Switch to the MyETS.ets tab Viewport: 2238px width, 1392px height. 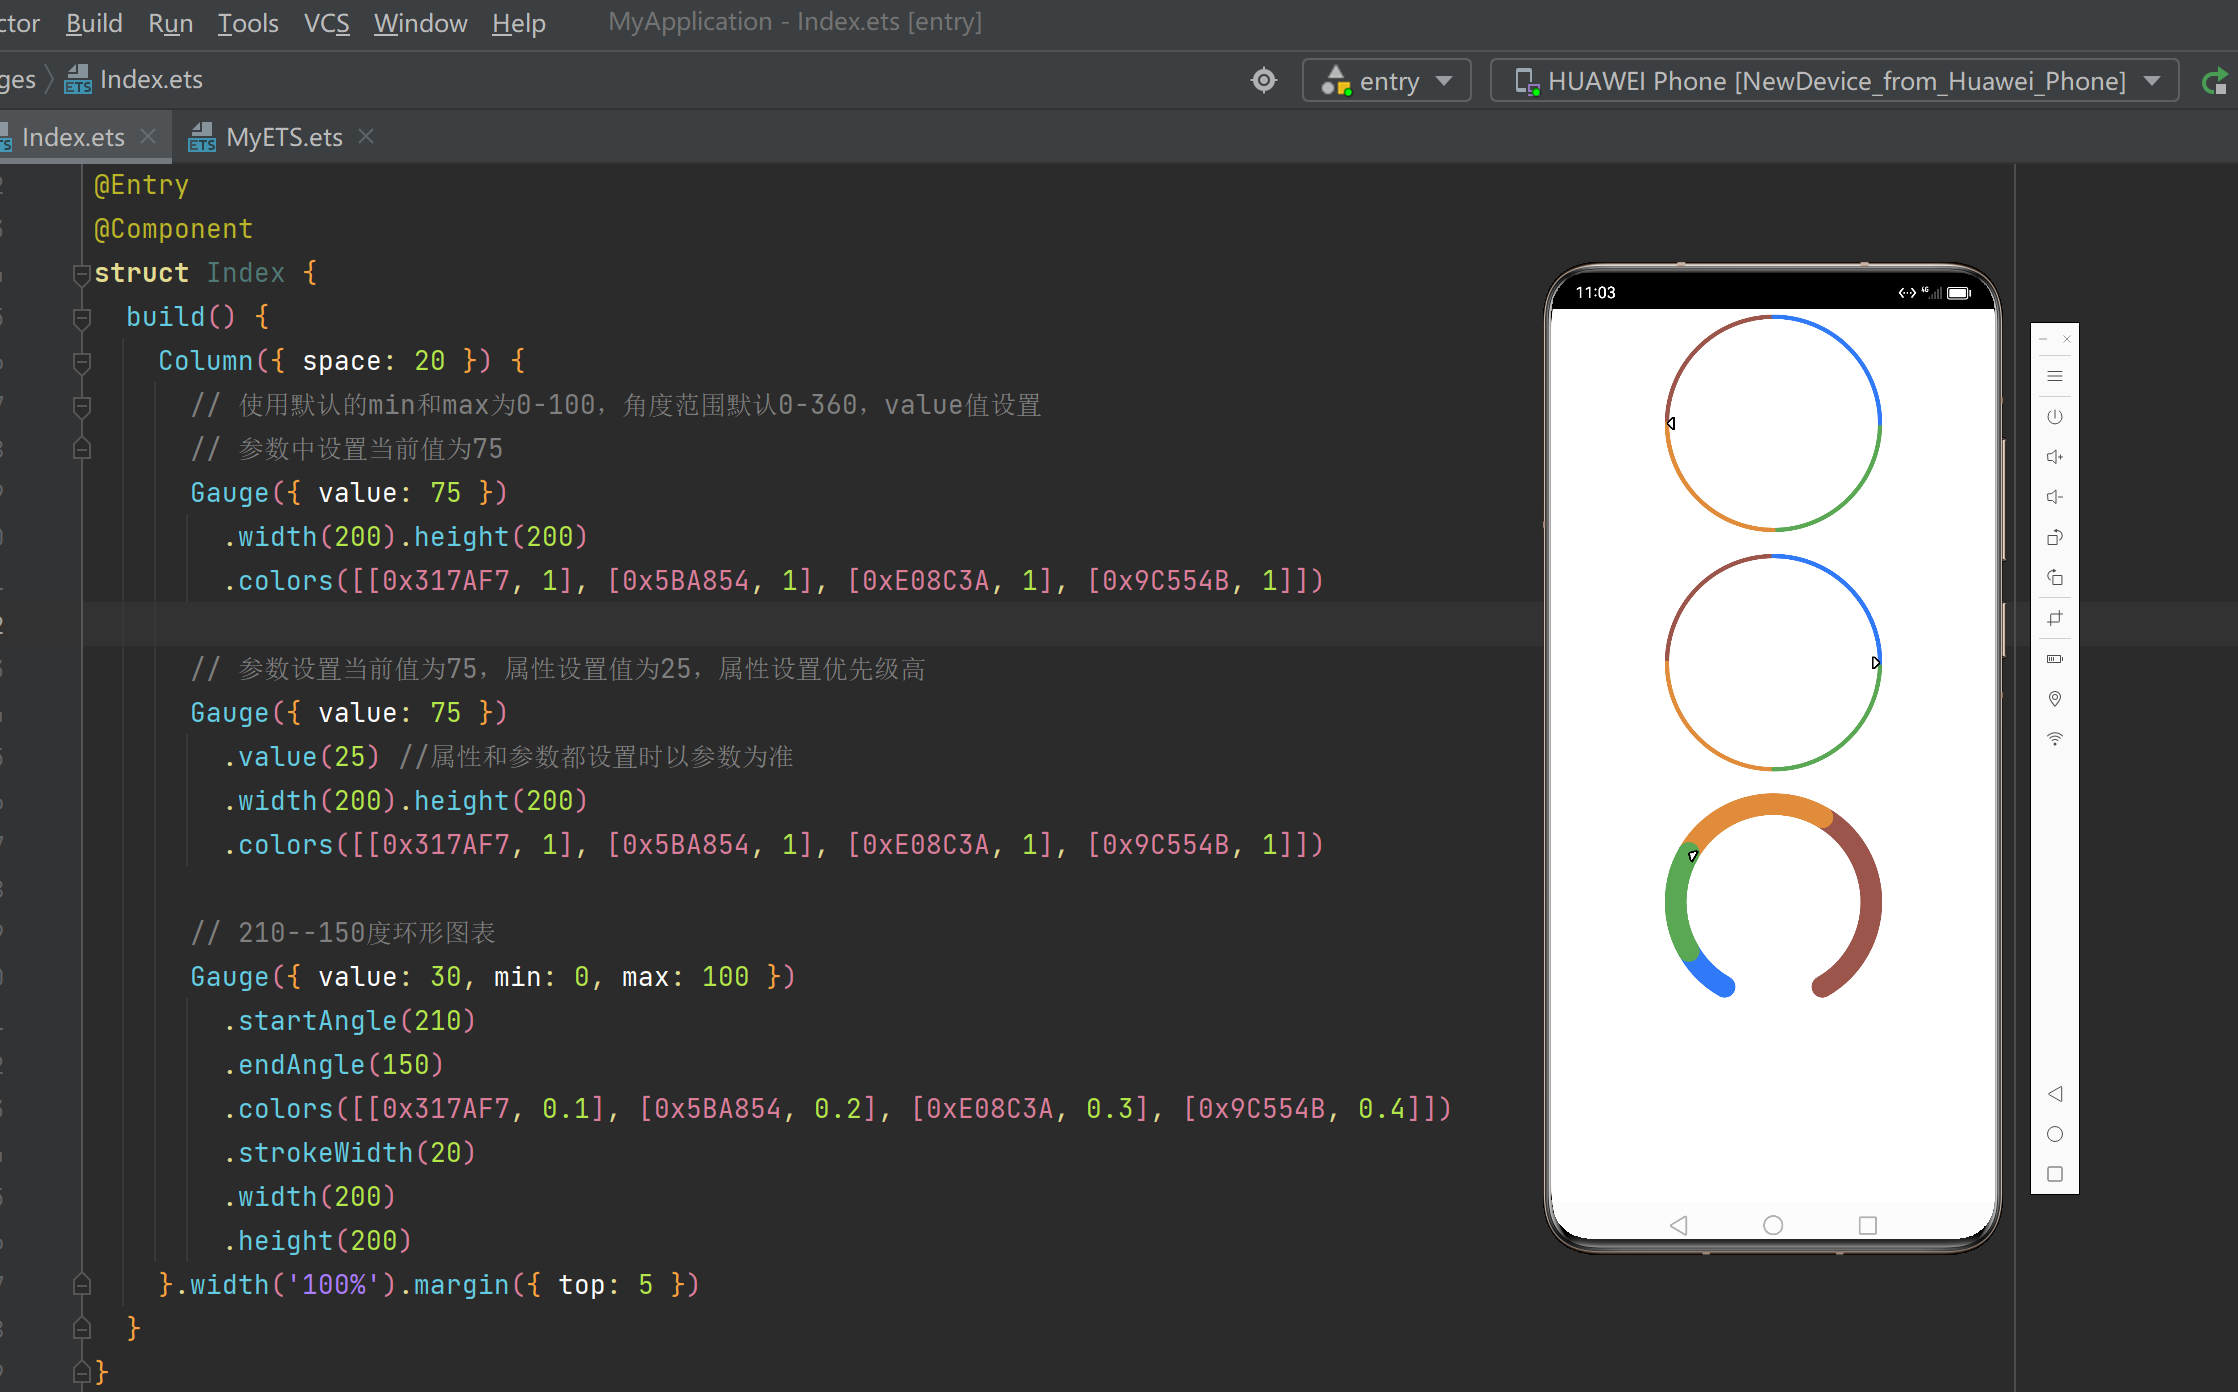tap(282, 136)
